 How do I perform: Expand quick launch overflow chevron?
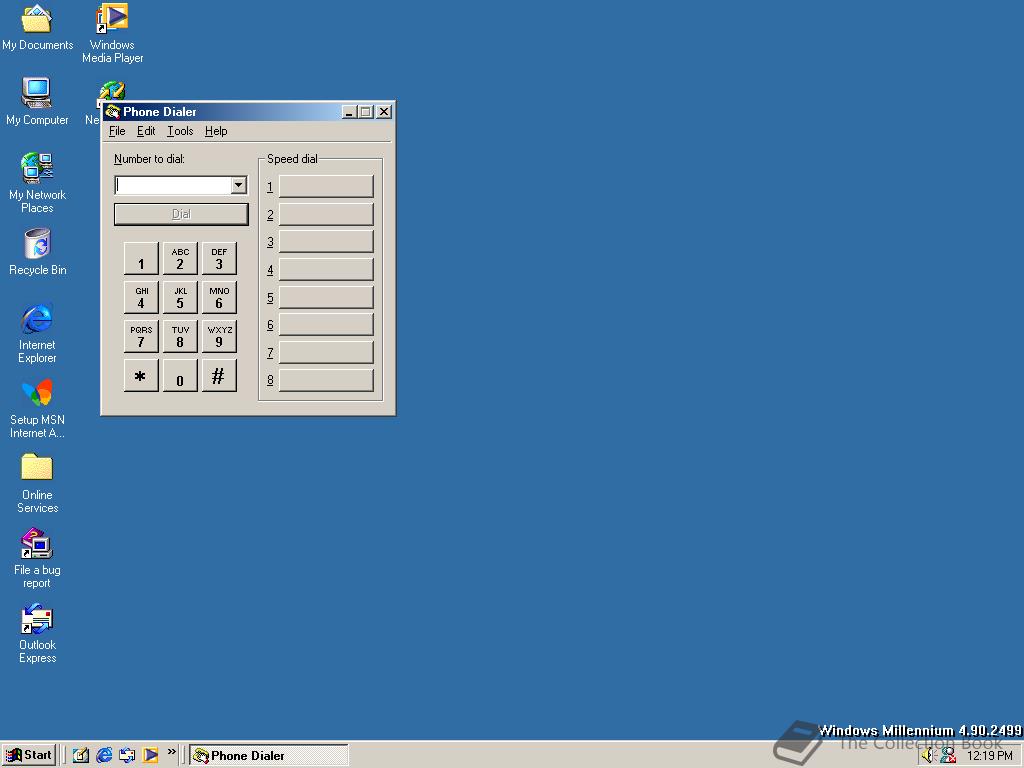tap(171, 752)
